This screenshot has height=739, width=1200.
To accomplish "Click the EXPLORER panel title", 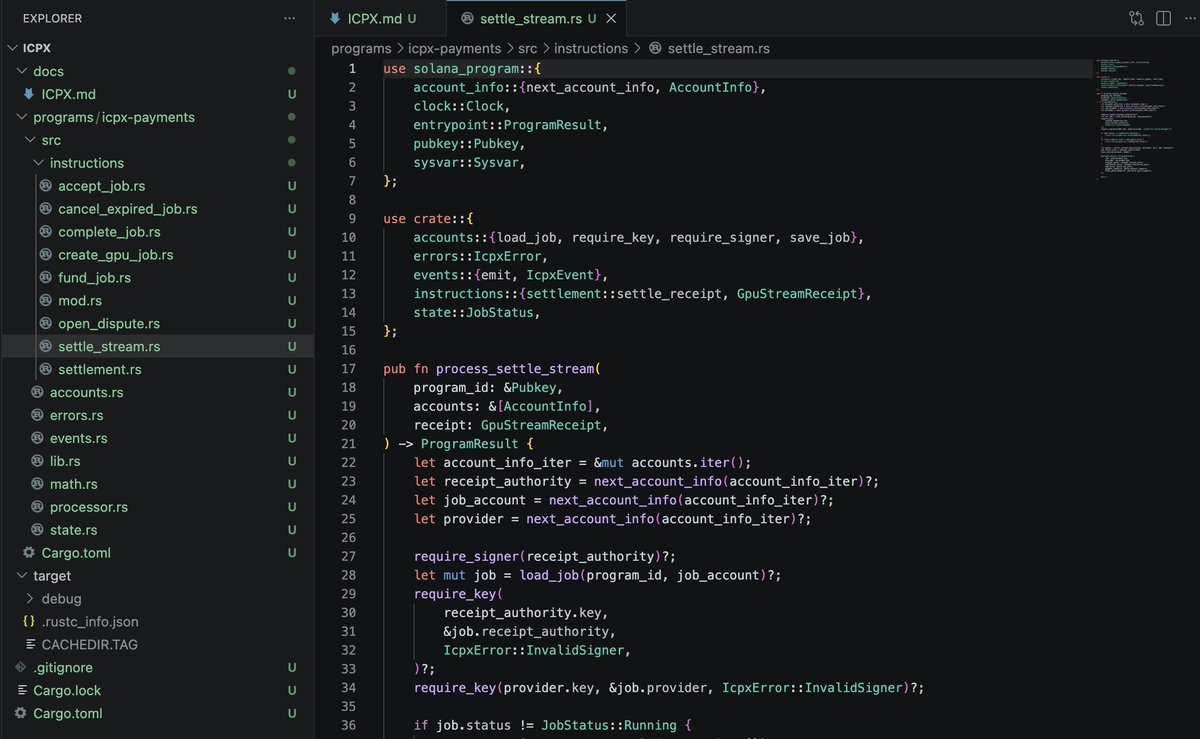I will 52,18.
